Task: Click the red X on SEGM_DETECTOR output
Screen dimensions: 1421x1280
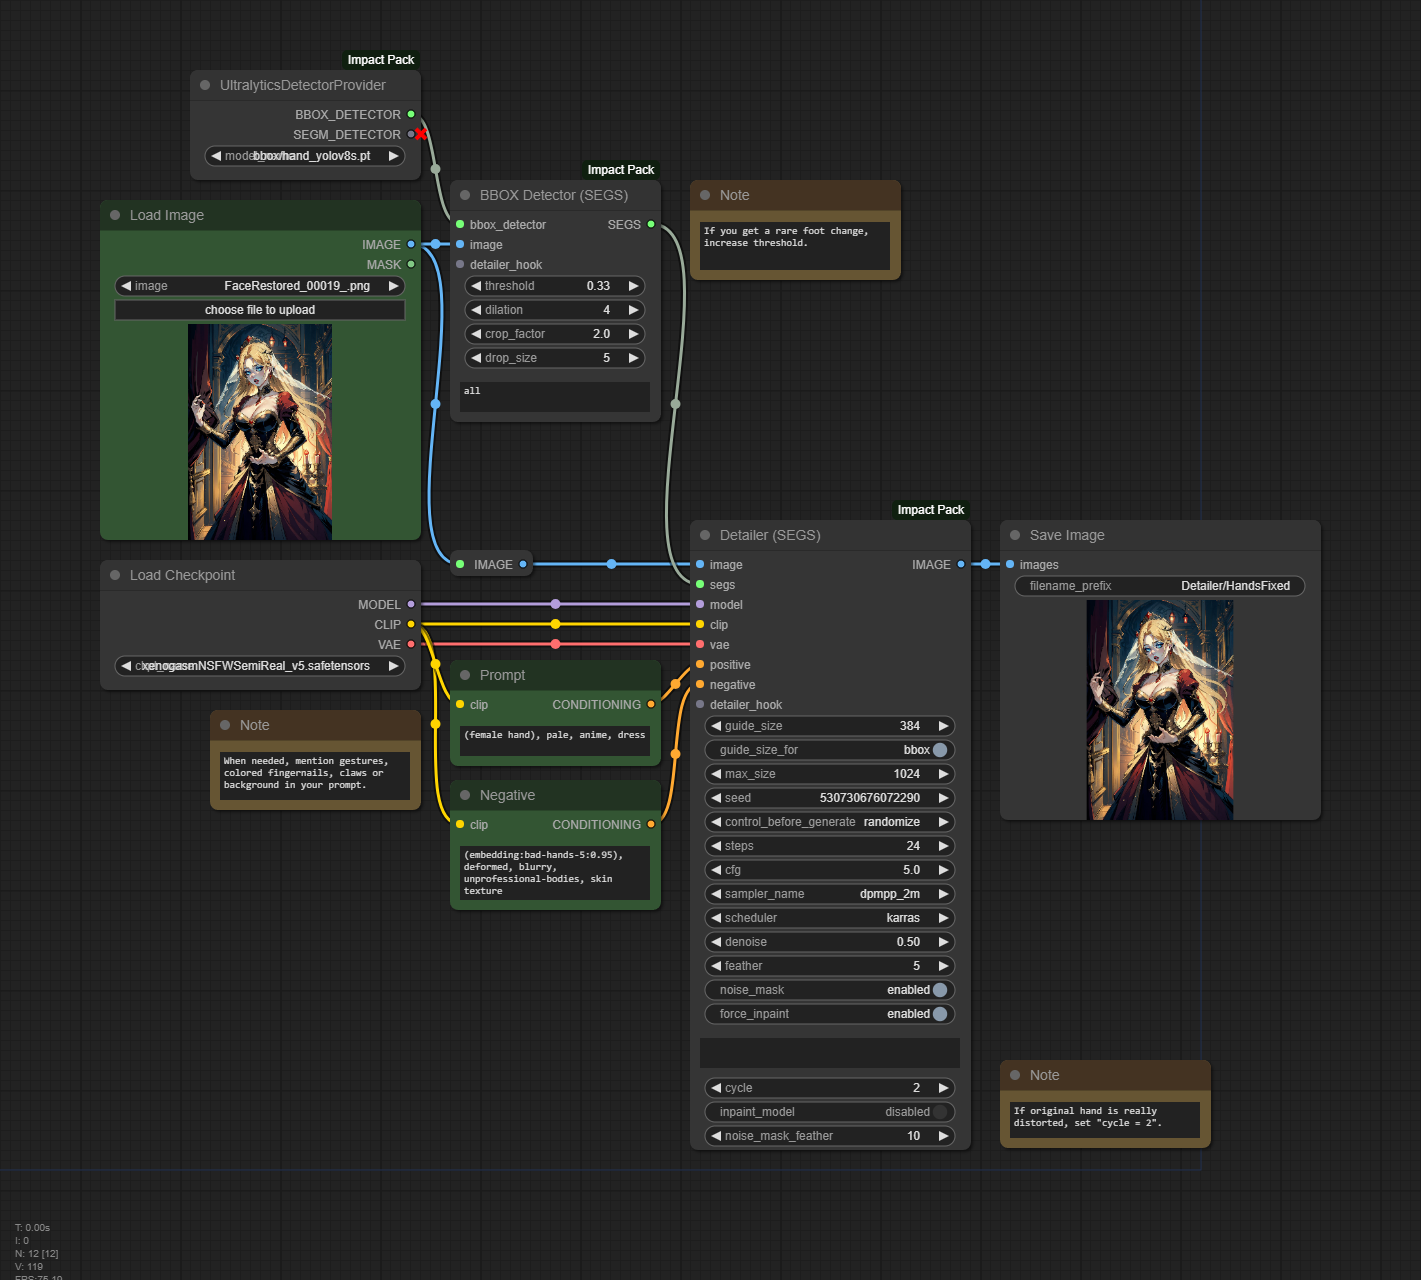Action: click(x=421, y=134)
